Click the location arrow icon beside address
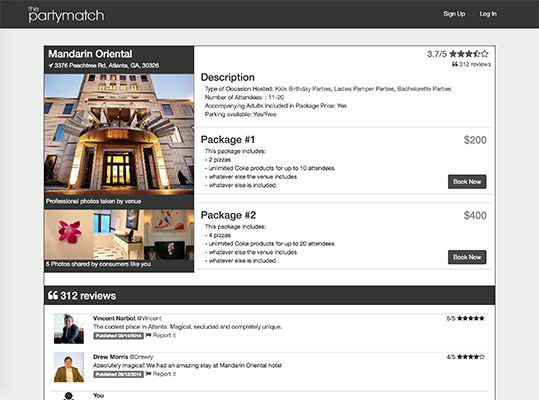Viewport: 539px width, 400px height. [51, 65]
